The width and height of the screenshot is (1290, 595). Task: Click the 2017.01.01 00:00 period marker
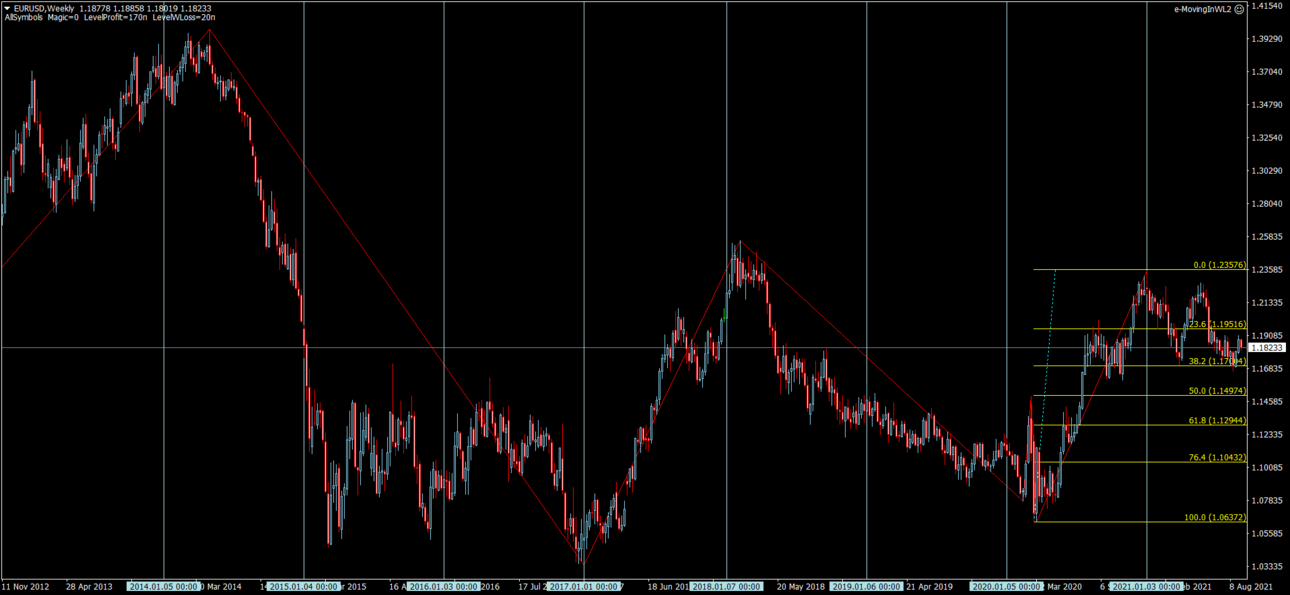point(584,586)
